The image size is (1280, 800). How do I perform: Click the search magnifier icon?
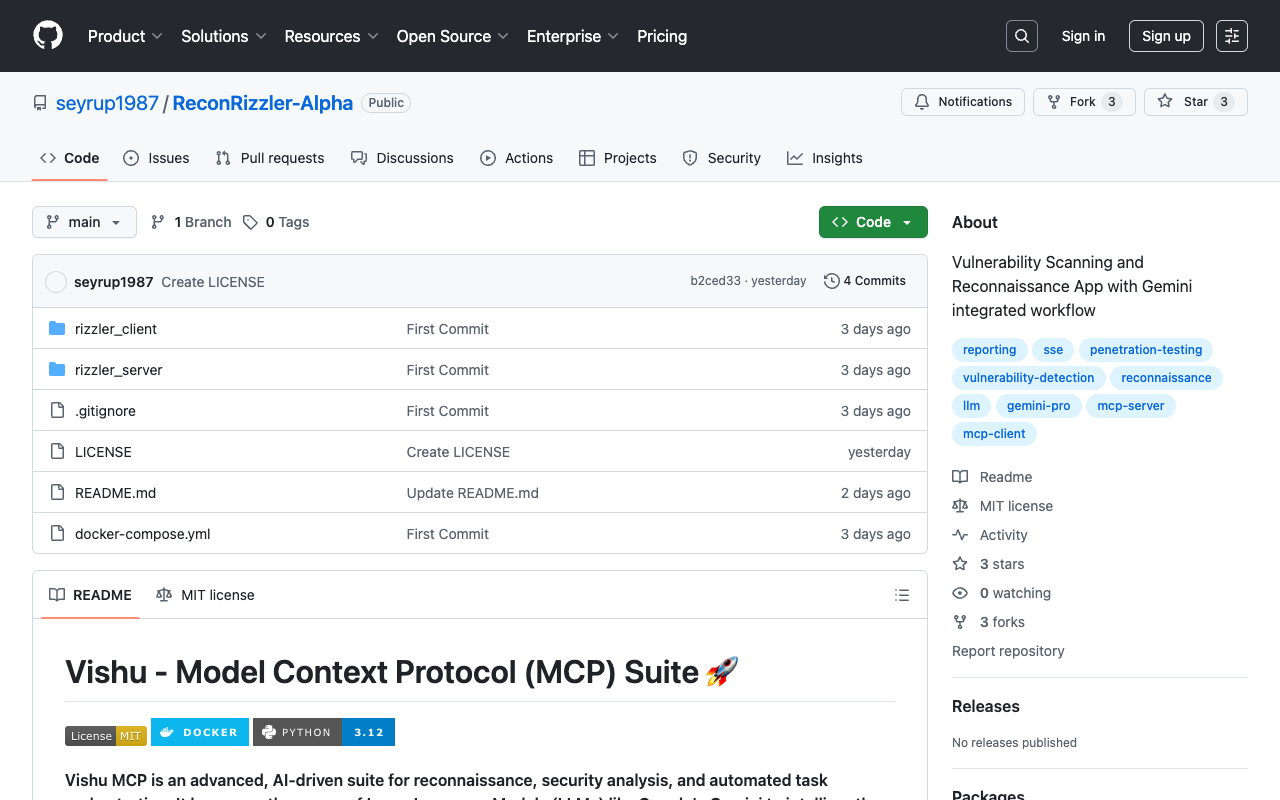(1022, 36)
